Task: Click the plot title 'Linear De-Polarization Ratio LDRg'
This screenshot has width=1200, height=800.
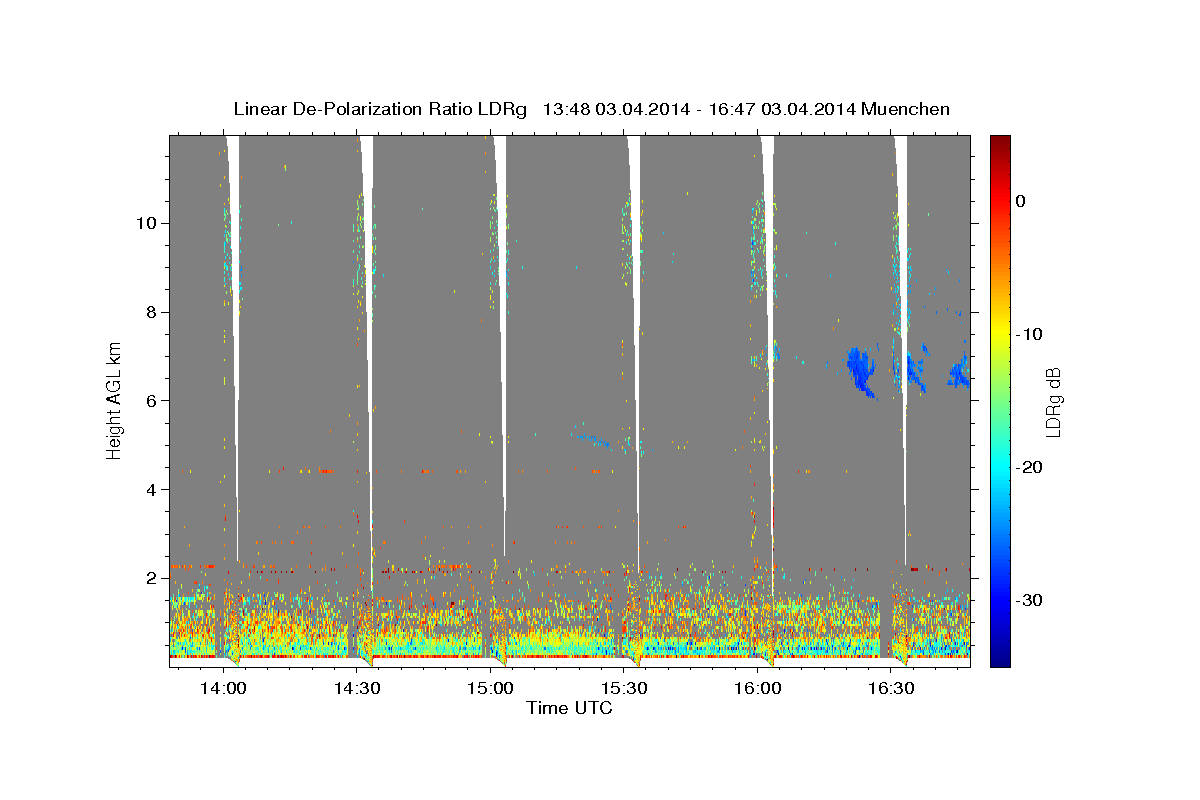Action: coord(379,109)
